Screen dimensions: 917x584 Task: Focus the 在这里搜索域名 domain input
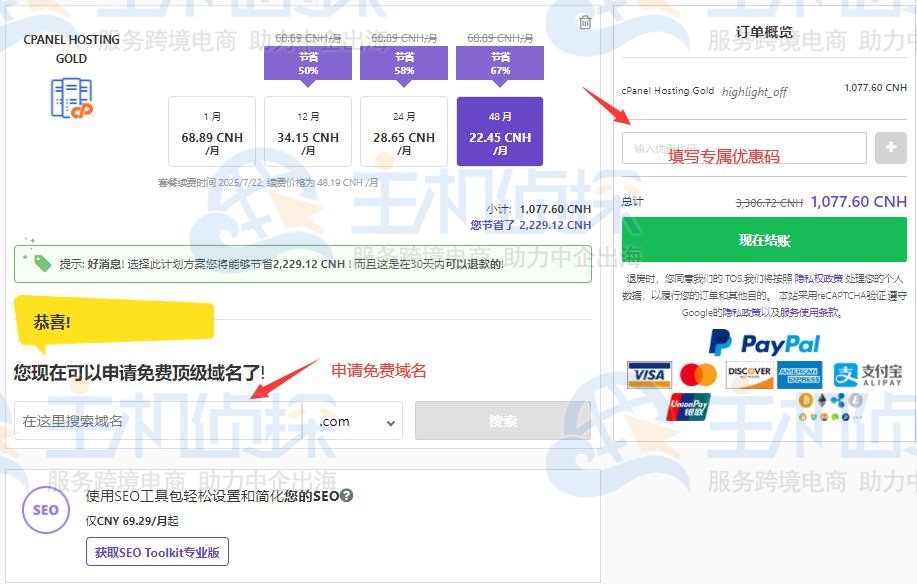pos(158,421)
